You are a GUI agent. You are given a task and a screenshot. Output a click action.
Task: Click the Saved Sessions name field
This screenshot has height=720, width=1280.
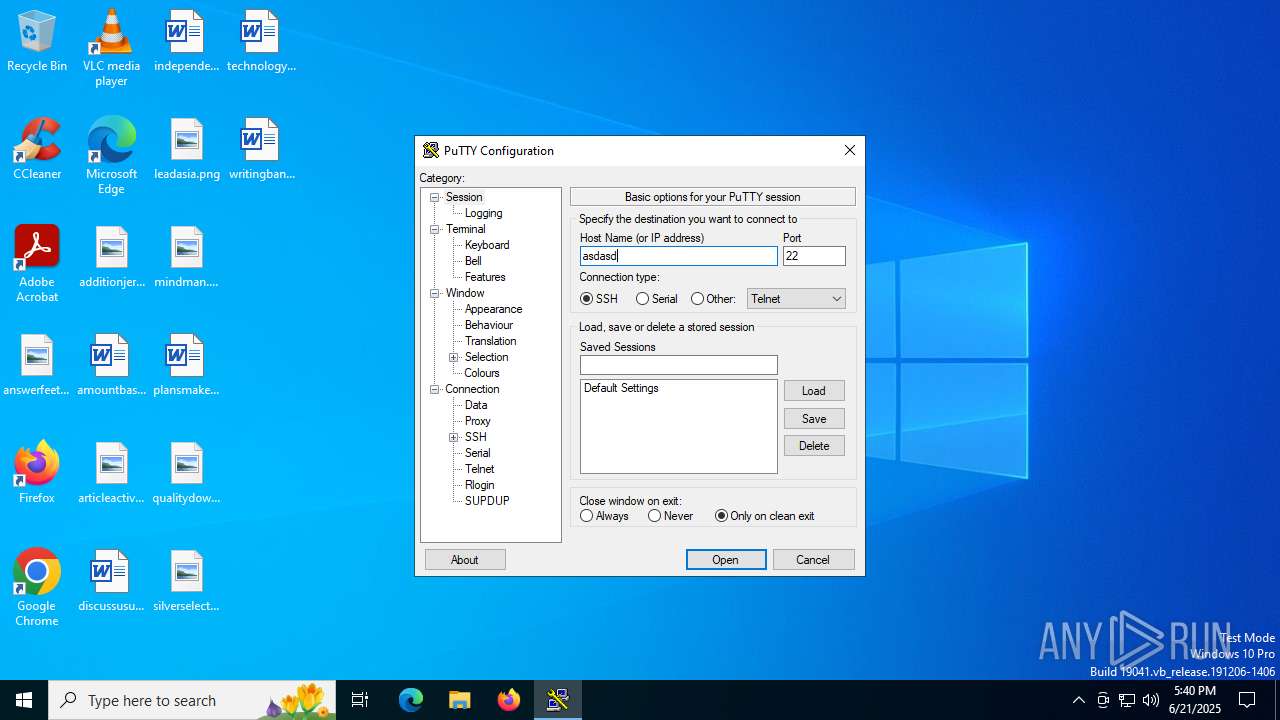coord(679,365)
